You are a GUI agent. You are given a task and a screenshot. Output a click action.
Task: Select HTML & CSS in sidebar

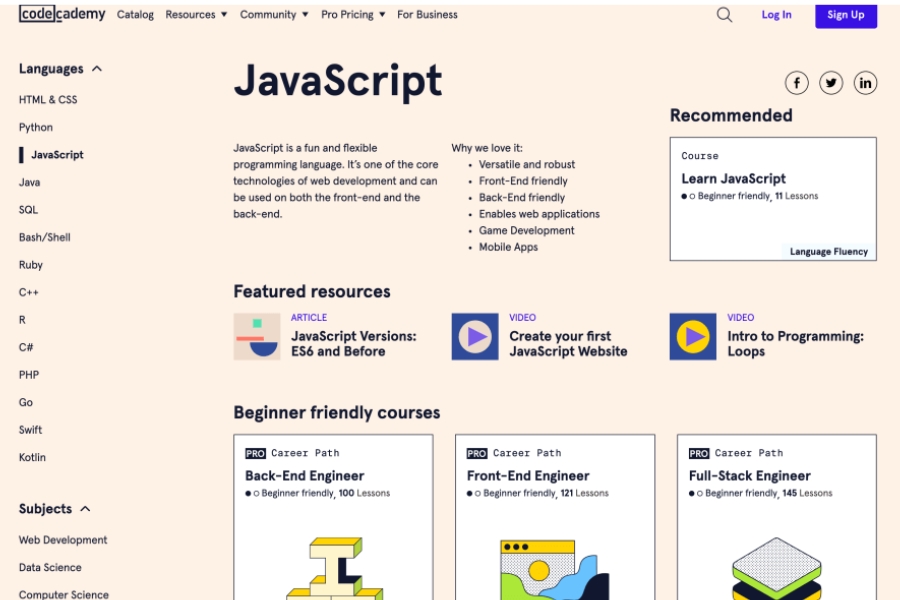pyautogui.click(x=48, y=100)
